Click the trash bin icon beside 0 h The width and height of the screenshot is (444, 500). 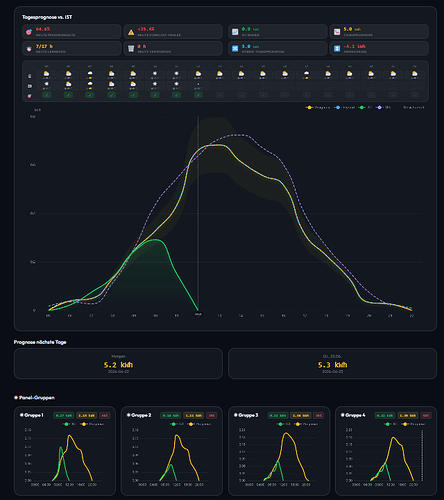pos(131,49)
